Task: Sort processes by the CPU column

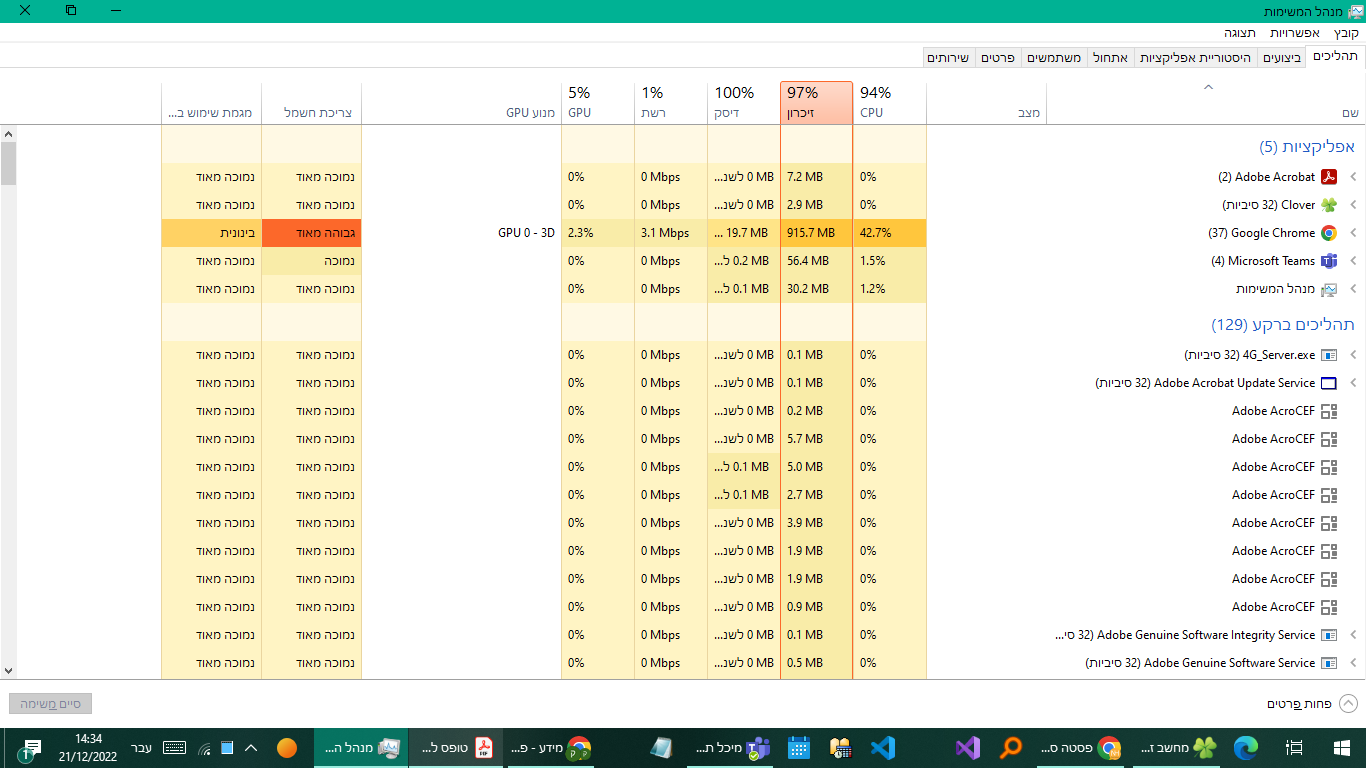Action: [890, 102]
